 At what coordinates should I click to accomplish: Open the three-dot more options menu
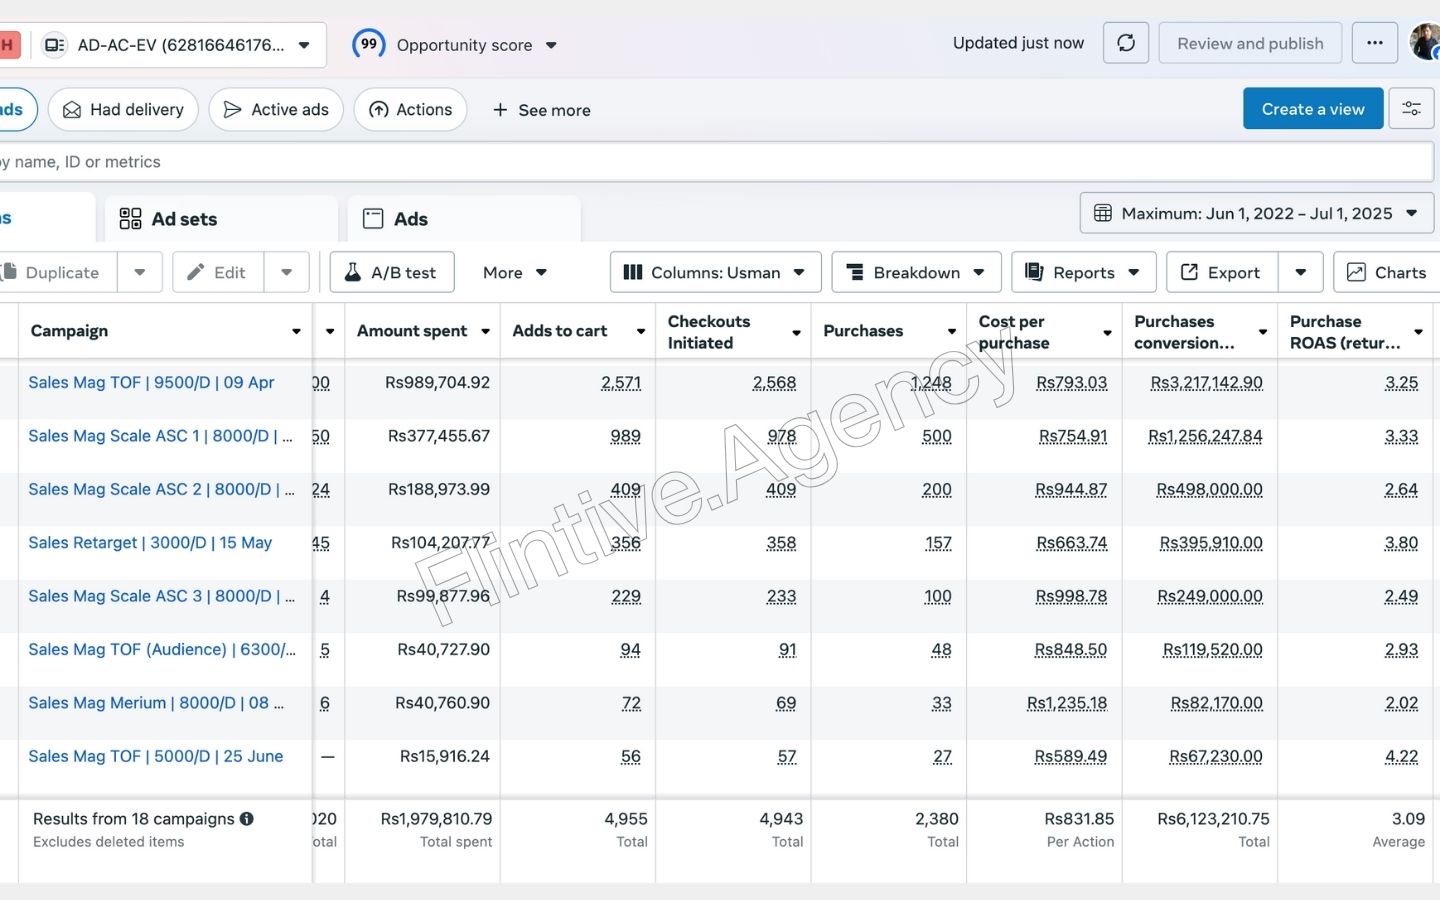click(x=1374, y=43)
